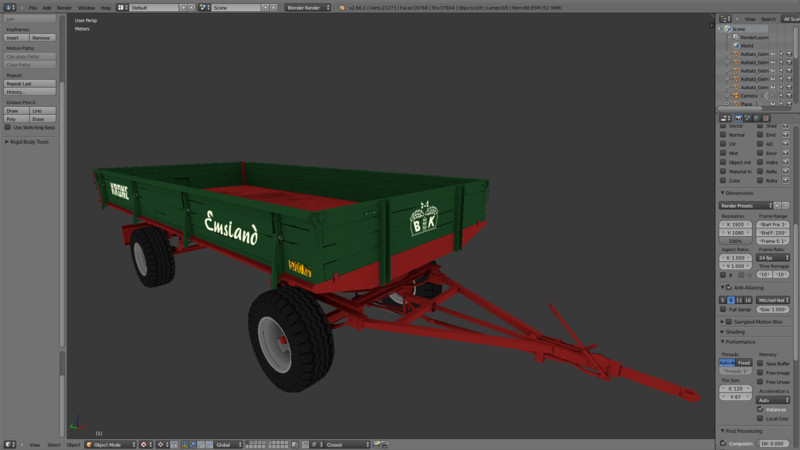The image size is (800, 450).
Task: Toggle the 3D manipulator axes icon
Action: 184,445
